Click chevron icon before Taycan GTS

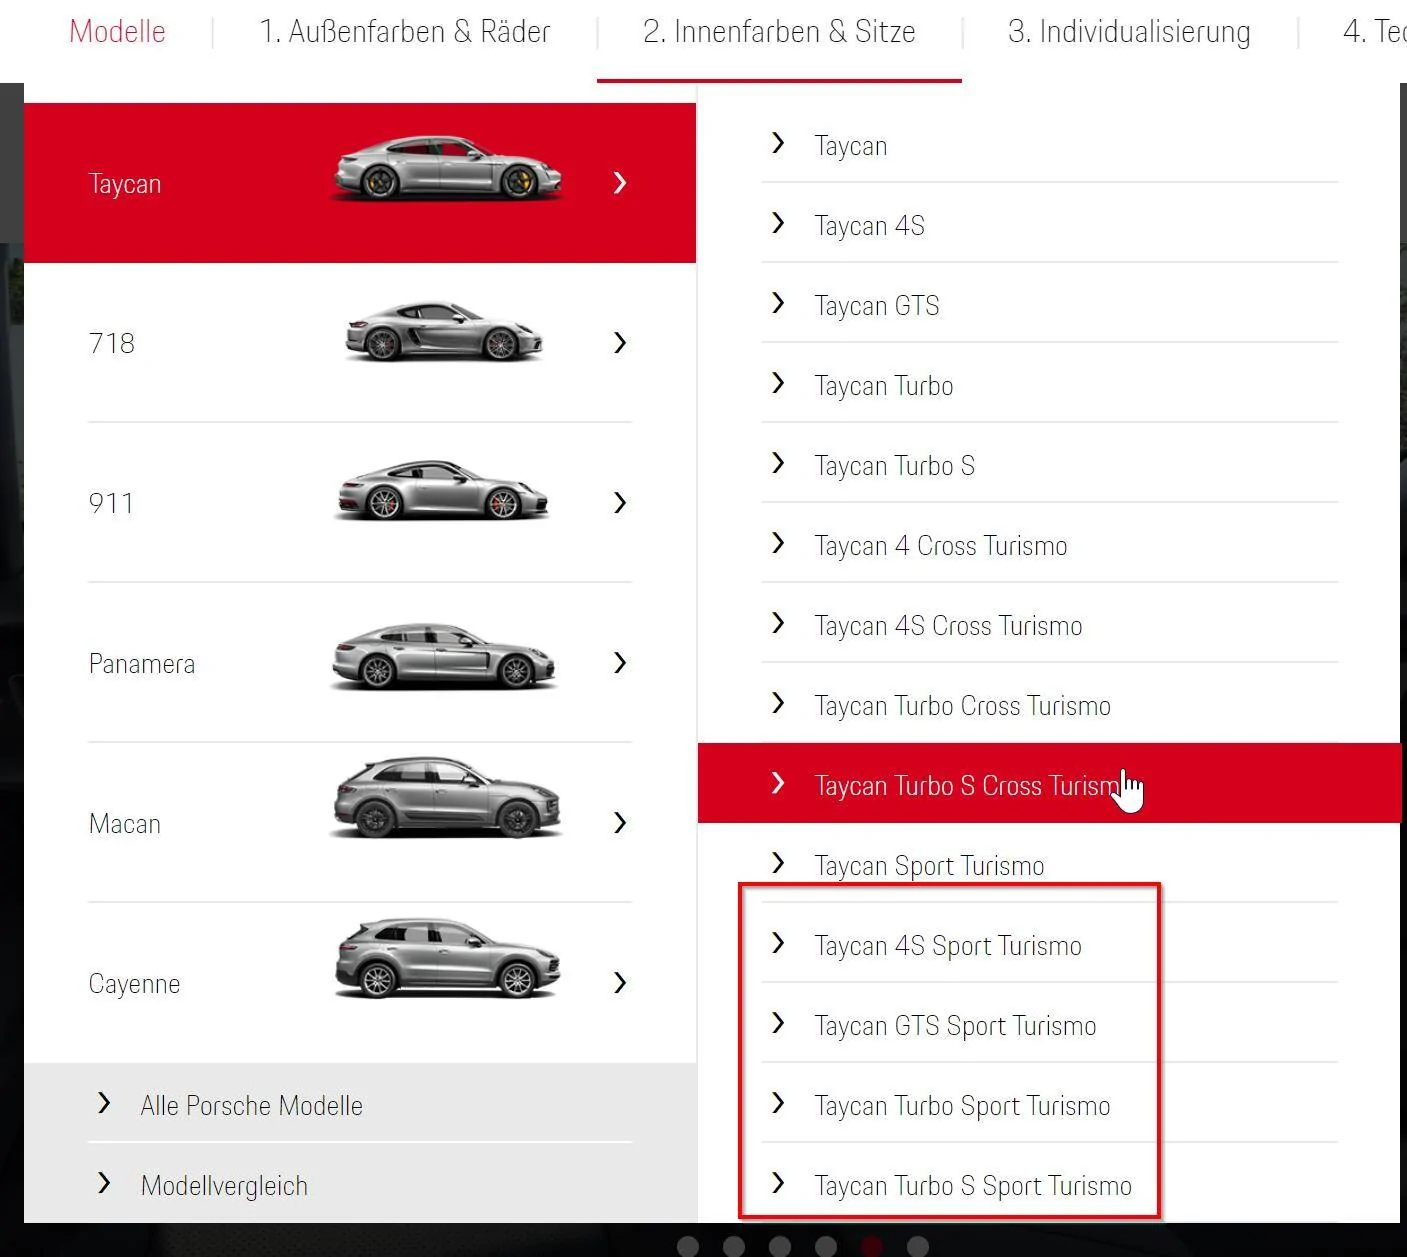[778, 303]
